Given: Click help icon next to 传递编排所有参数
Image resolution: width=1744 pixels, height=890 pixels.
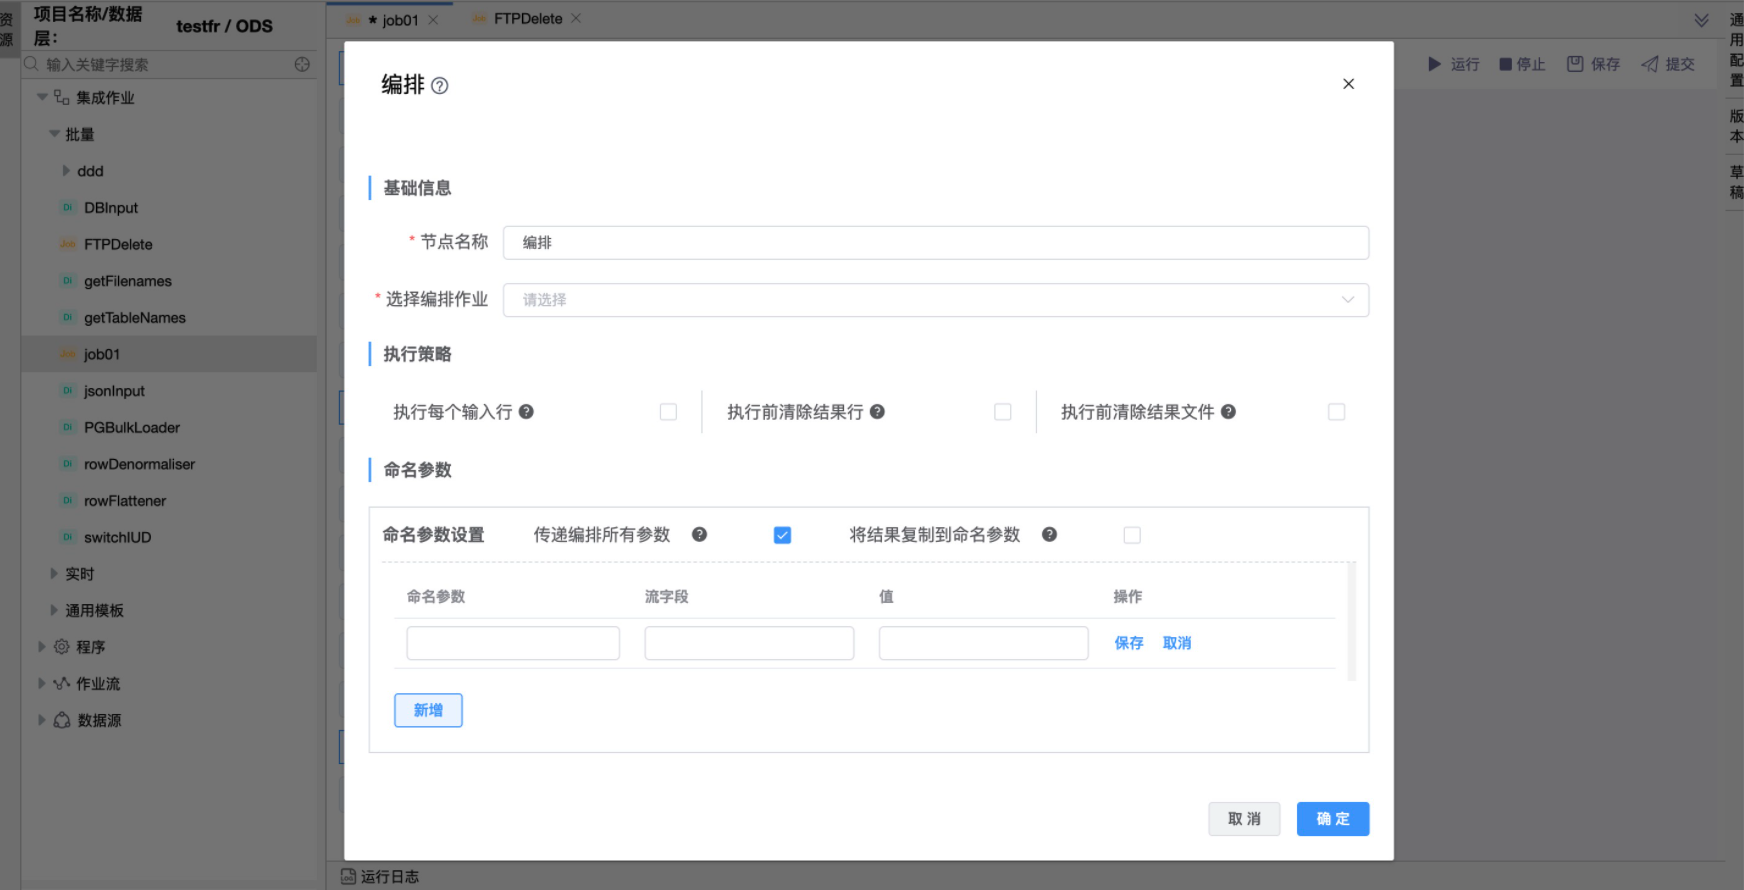Looking at the screenshot, I should pos(699,535).
